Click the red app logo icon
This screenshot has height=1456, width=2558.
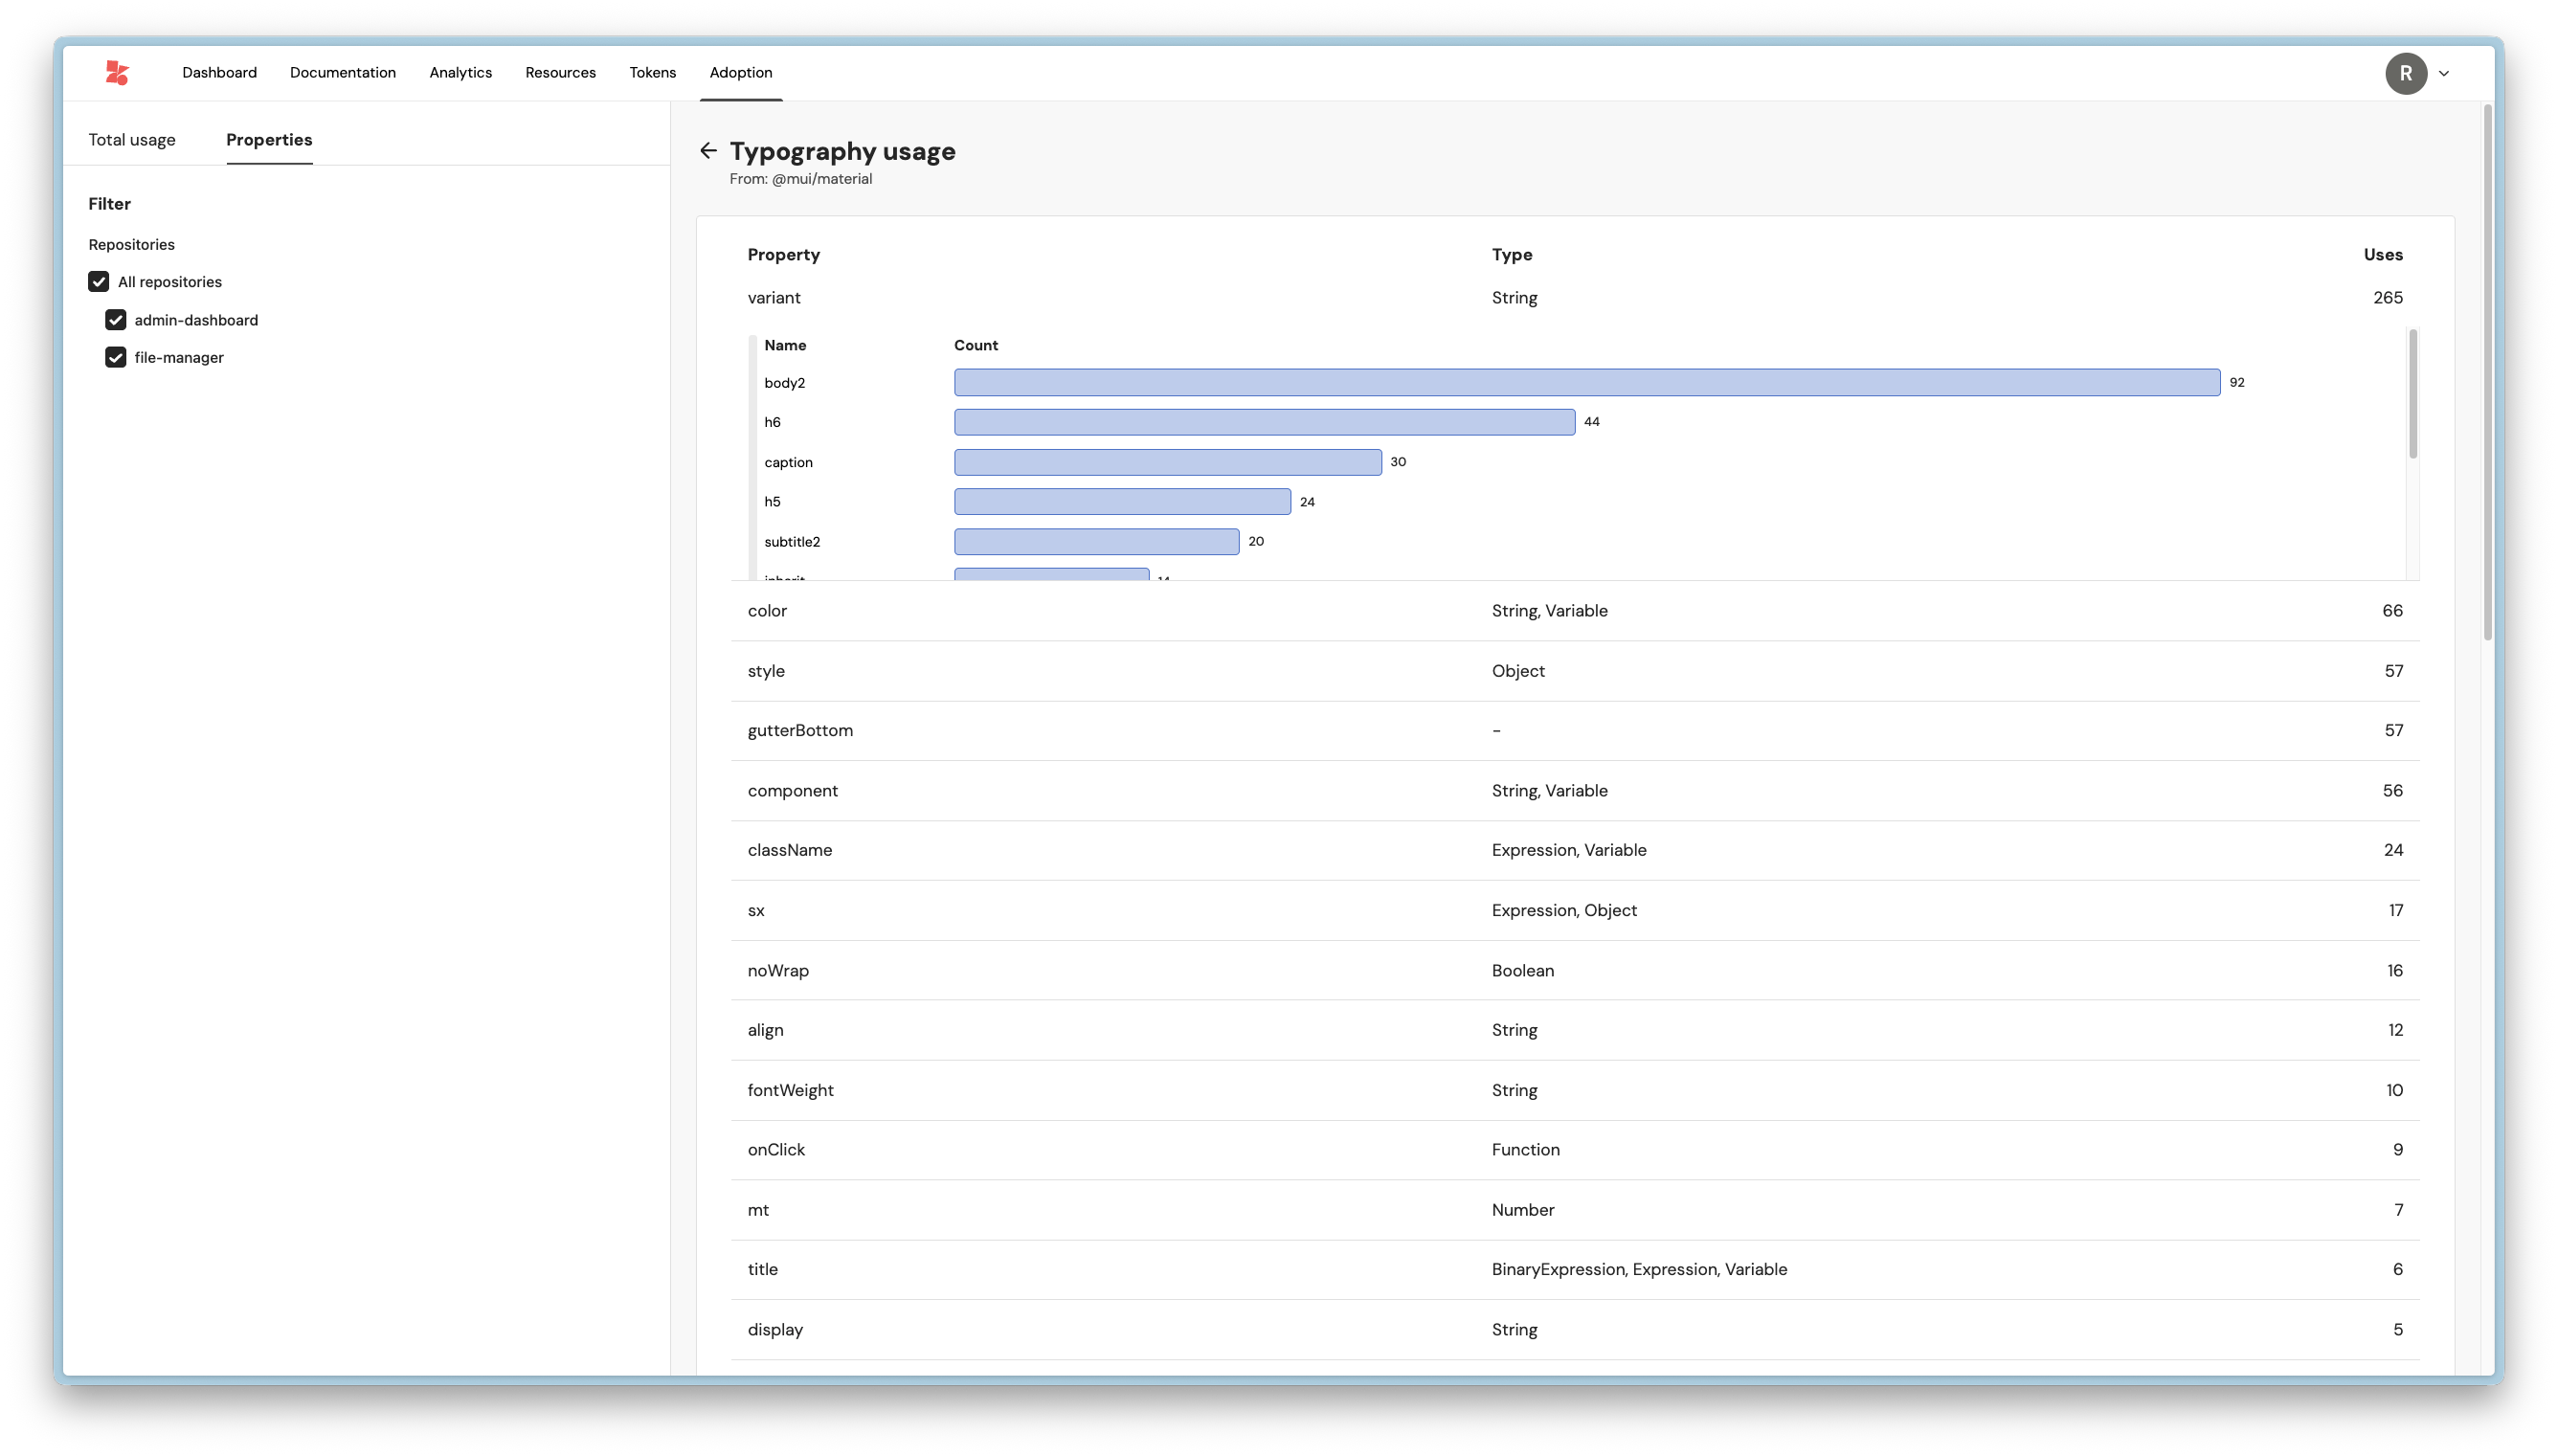point(117,72)
